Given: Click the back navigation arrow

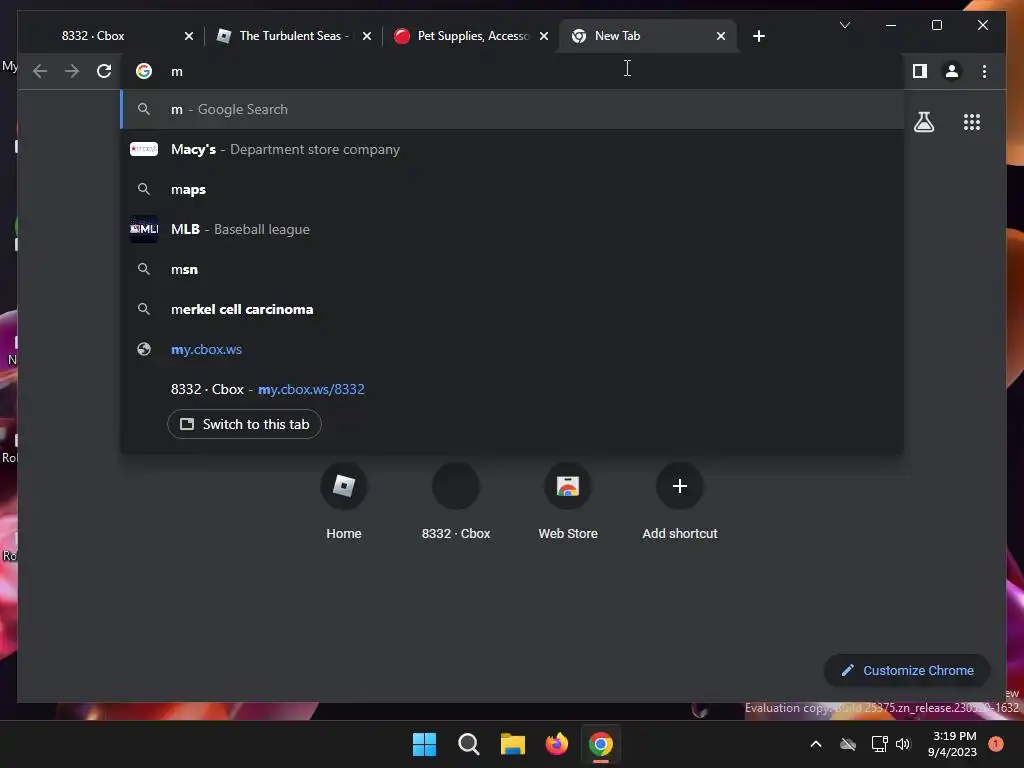Looking at the screenshot, I should pyautogui.click(x=40, y=71).
